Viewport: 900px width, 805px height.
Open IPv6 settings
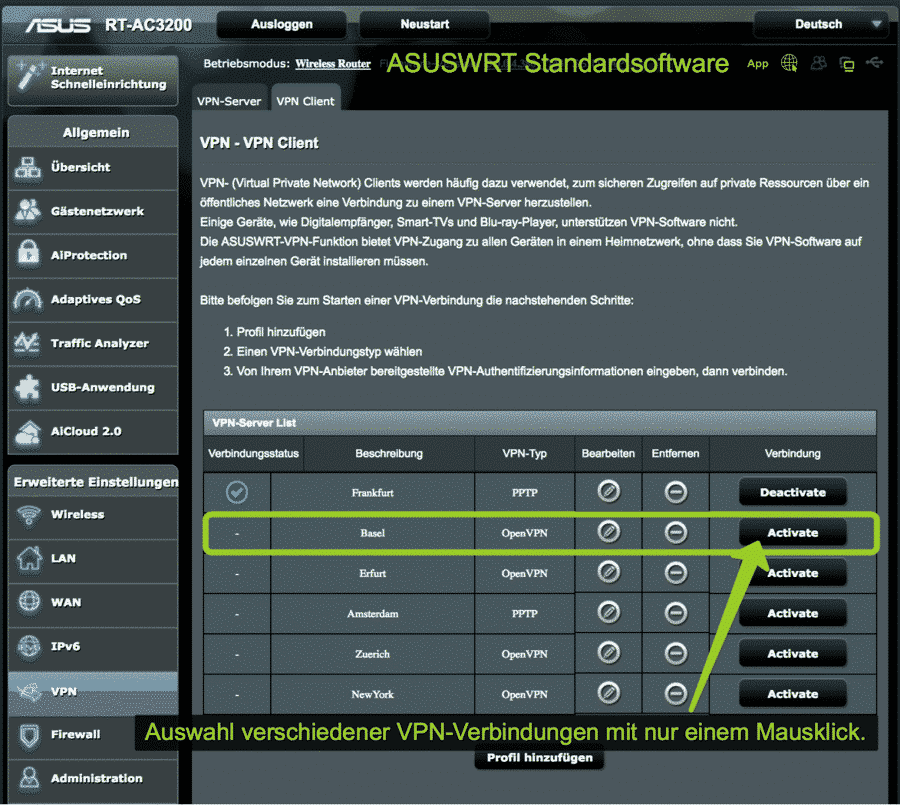(93, 647)
